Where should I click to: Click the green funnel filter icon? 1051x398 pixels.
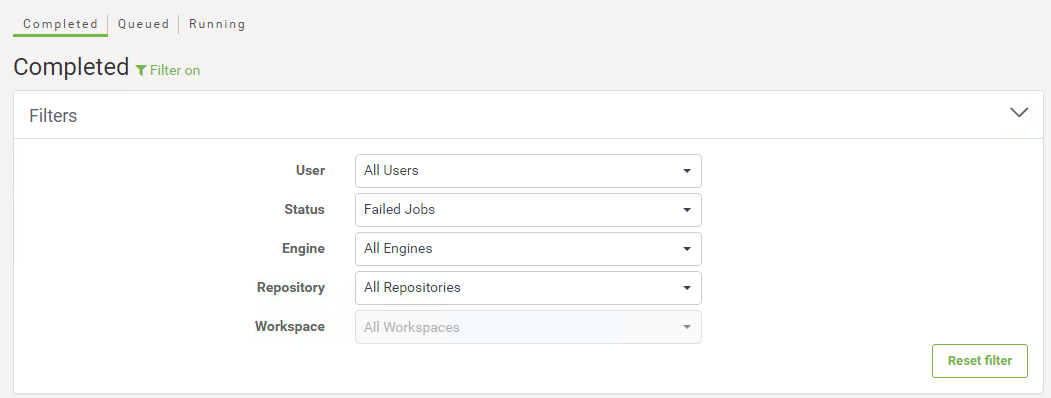coord(141,70)
